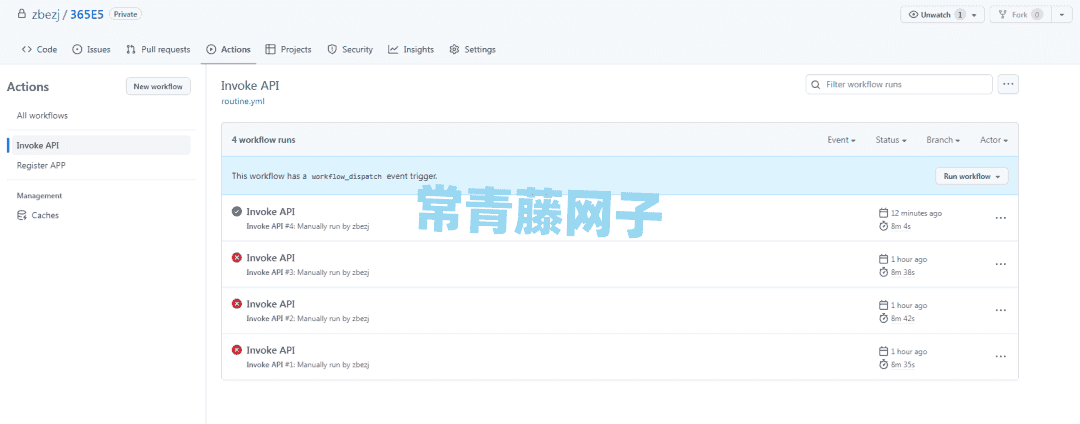Click the Settings gear icon
This screenshot has height=424, width=1080.
coord(454,50)
